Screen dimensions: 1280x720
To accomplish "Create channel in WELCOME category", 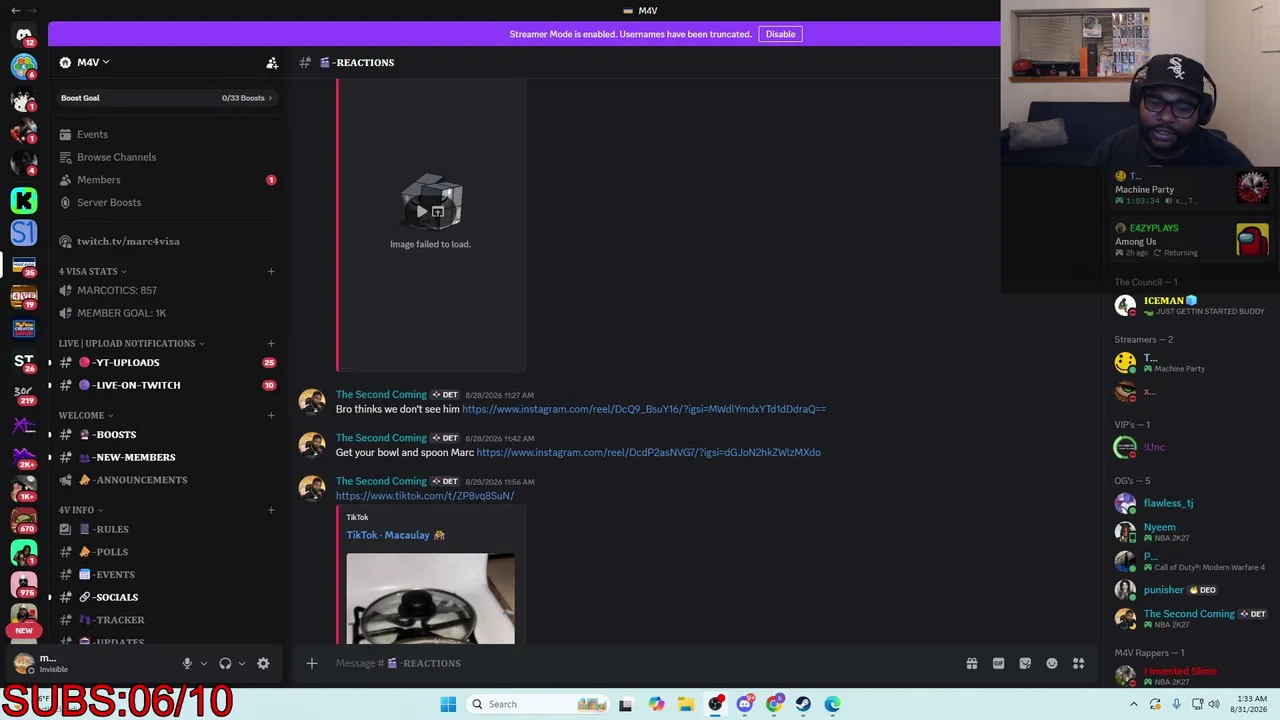I will (x=271, y=415).
